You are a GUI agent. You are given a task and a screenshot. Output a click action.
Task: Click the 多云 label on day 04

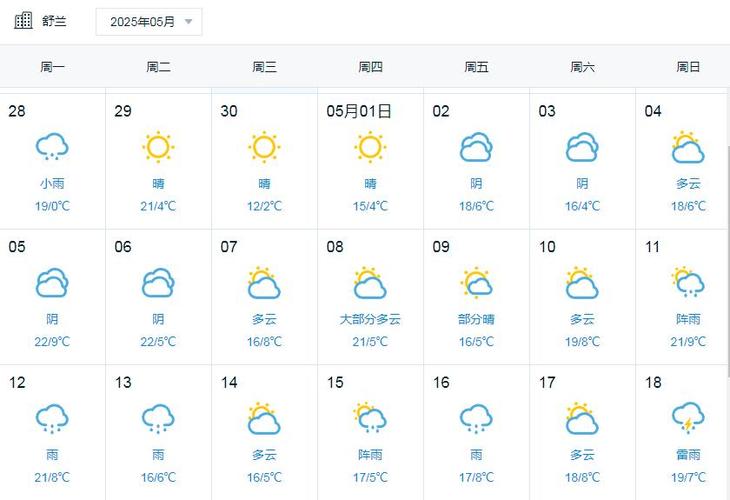point(688,183)
